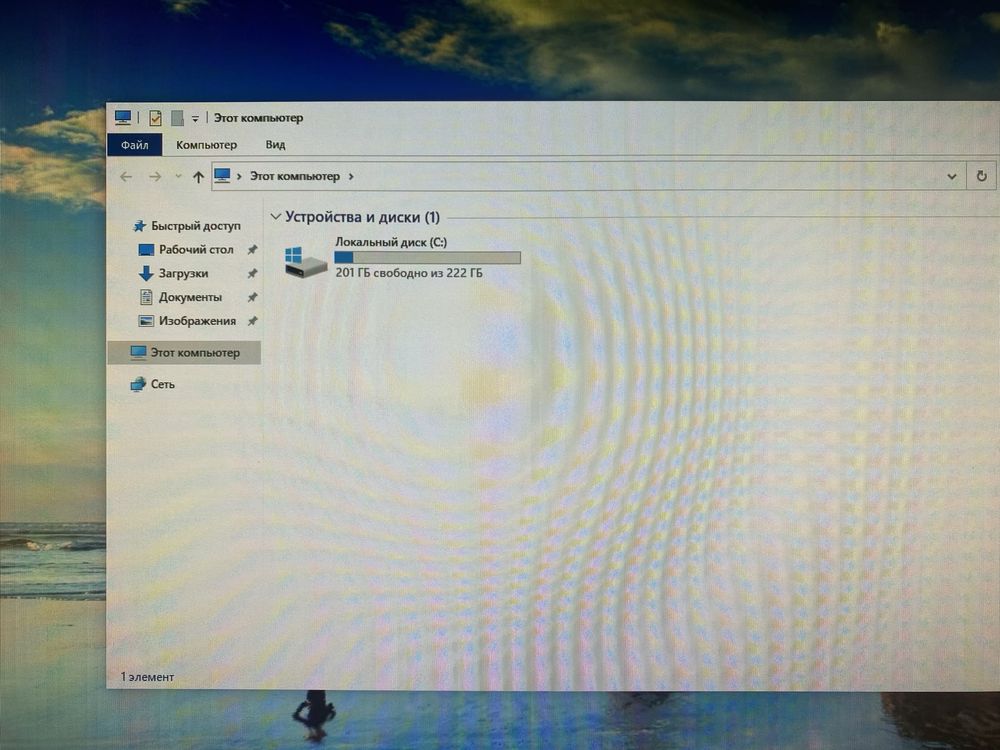This screenshot has height=750, width=1000.
Task: Click the New folder quick access icon
Action: [178, 118]
